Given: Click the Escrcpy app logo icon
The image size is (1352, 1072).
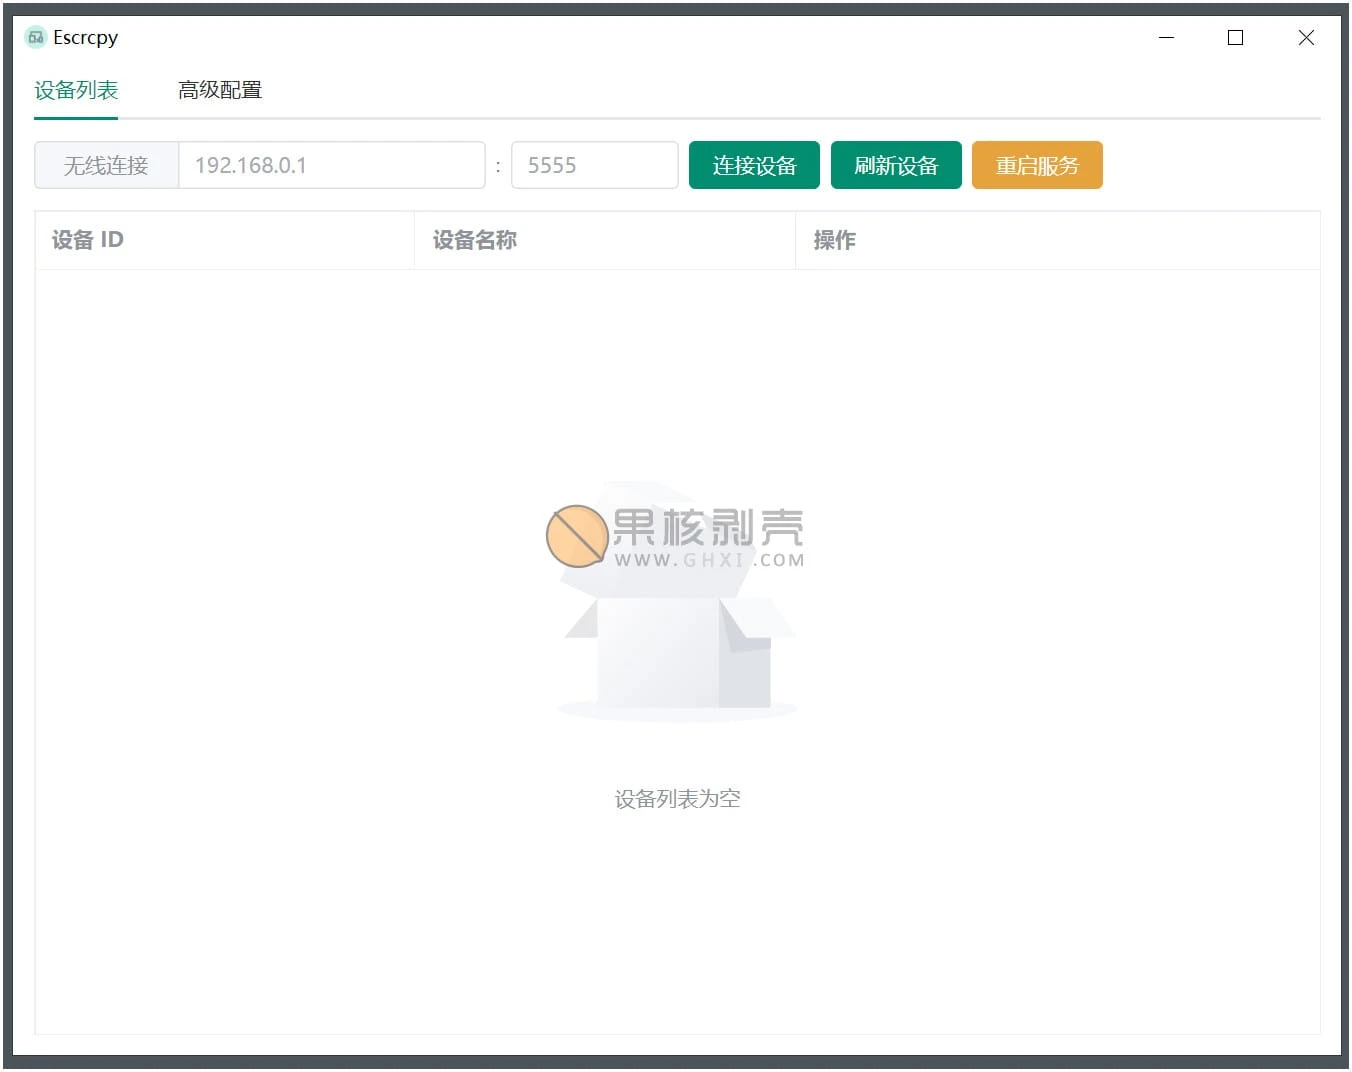Looking at the screenshot, I should pos(36,37).
